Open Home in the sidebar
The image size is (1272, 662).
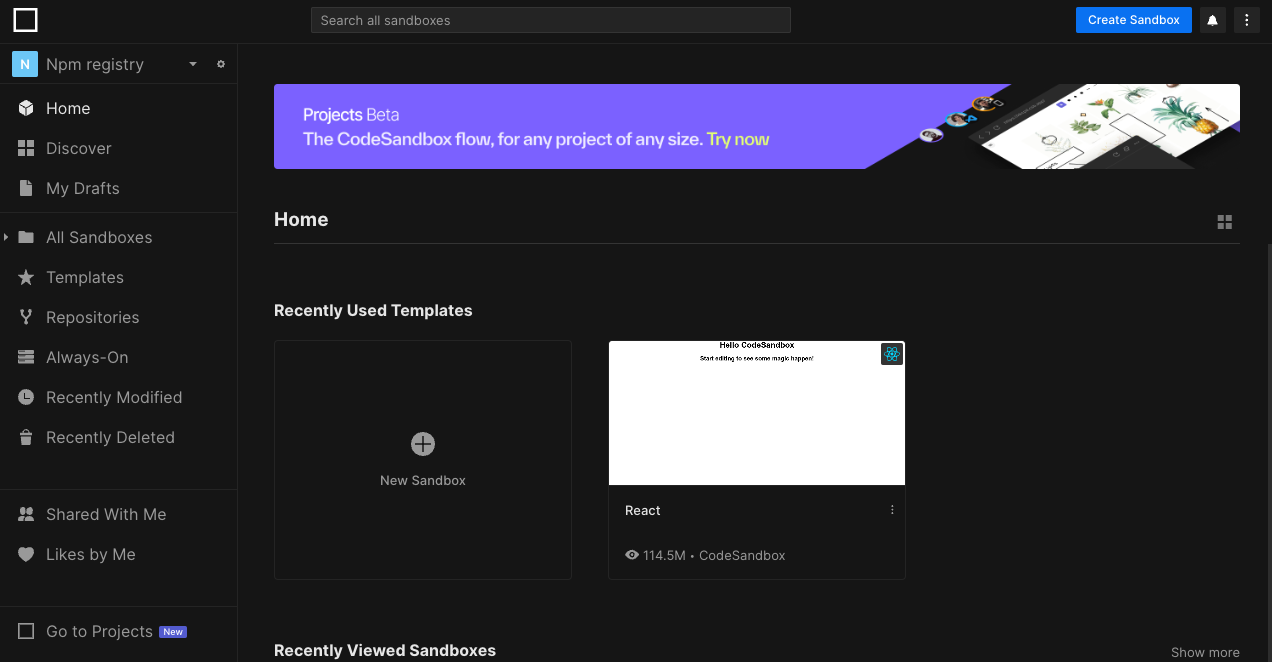coord(118,108)
